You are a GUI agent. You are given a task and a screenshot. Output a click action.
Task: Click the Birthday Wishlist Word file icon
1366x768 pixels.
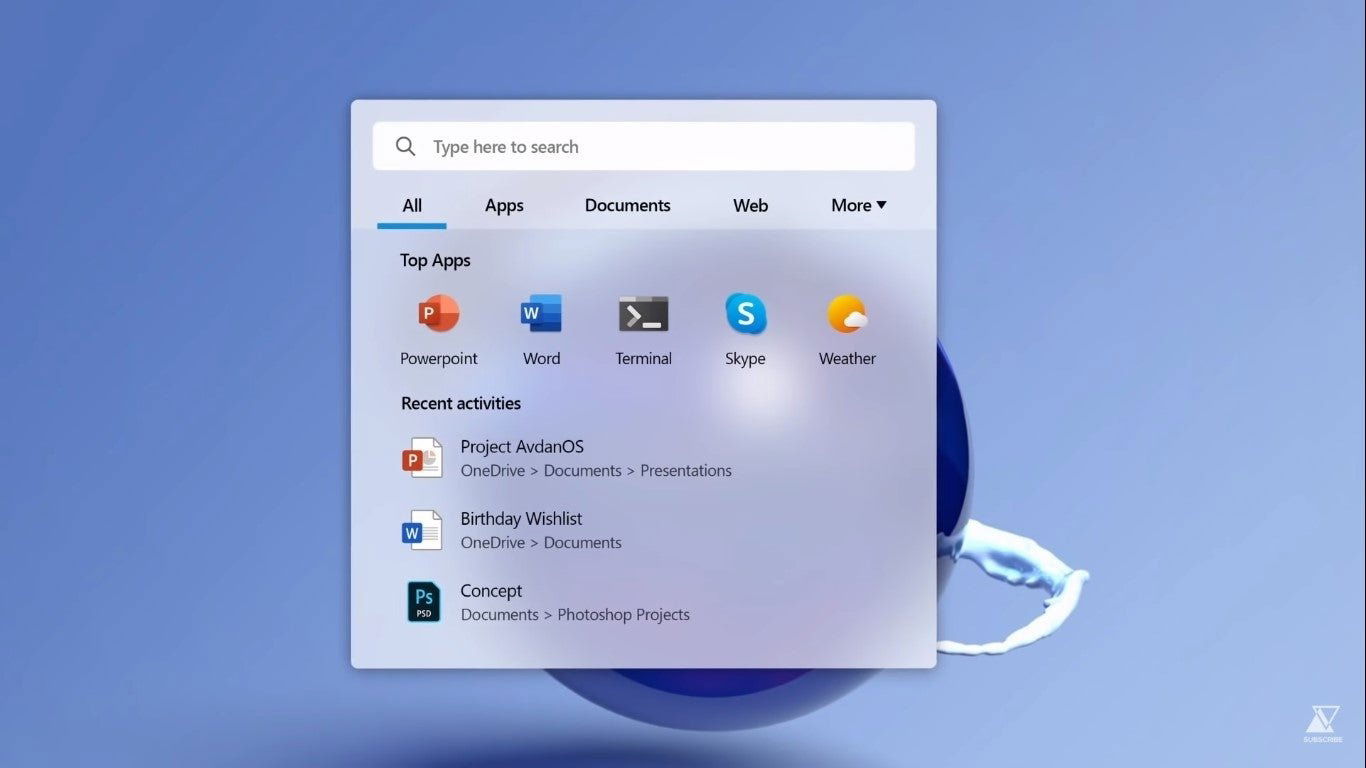[423, 530]
